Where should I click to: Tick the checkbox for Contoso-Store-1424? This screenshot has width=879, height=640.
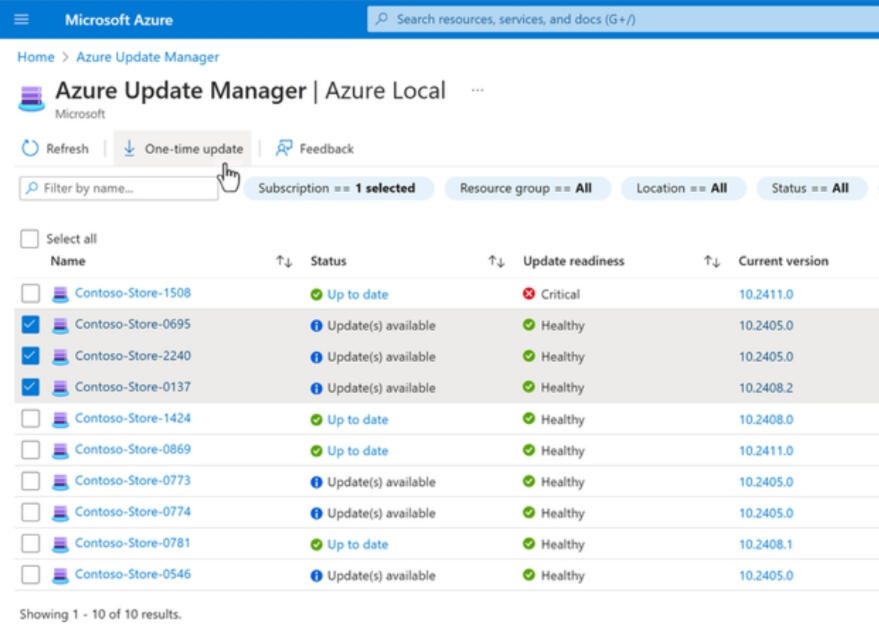31,419
